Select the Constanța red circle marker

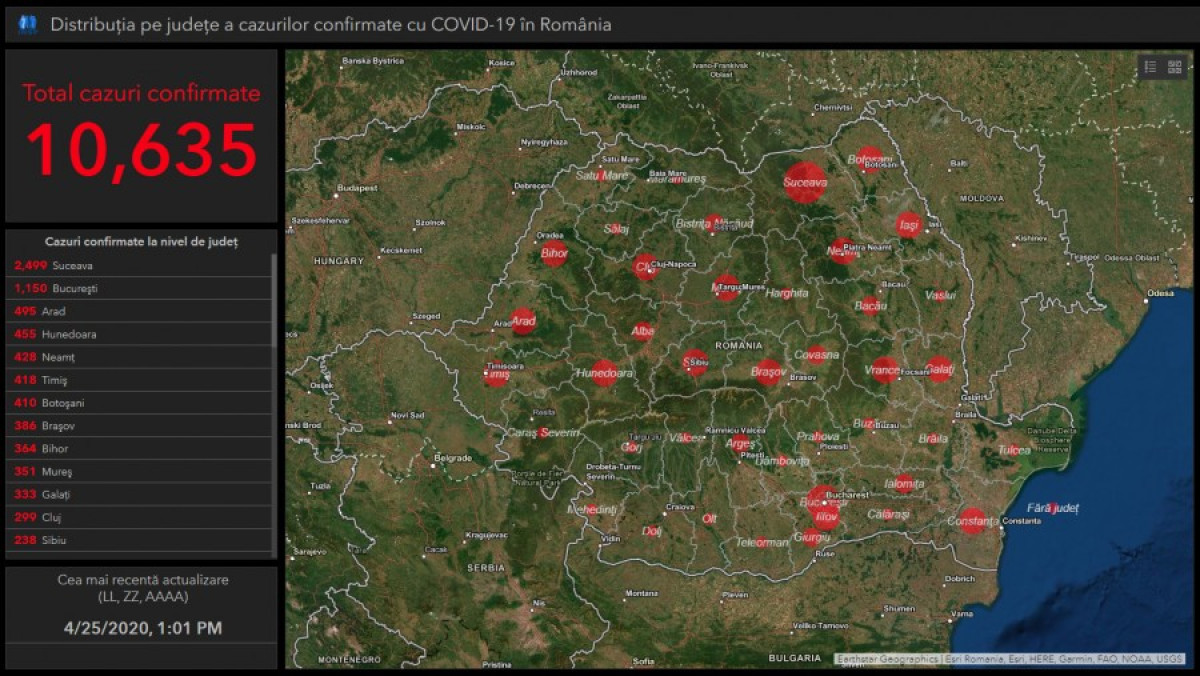click(972, 521)
